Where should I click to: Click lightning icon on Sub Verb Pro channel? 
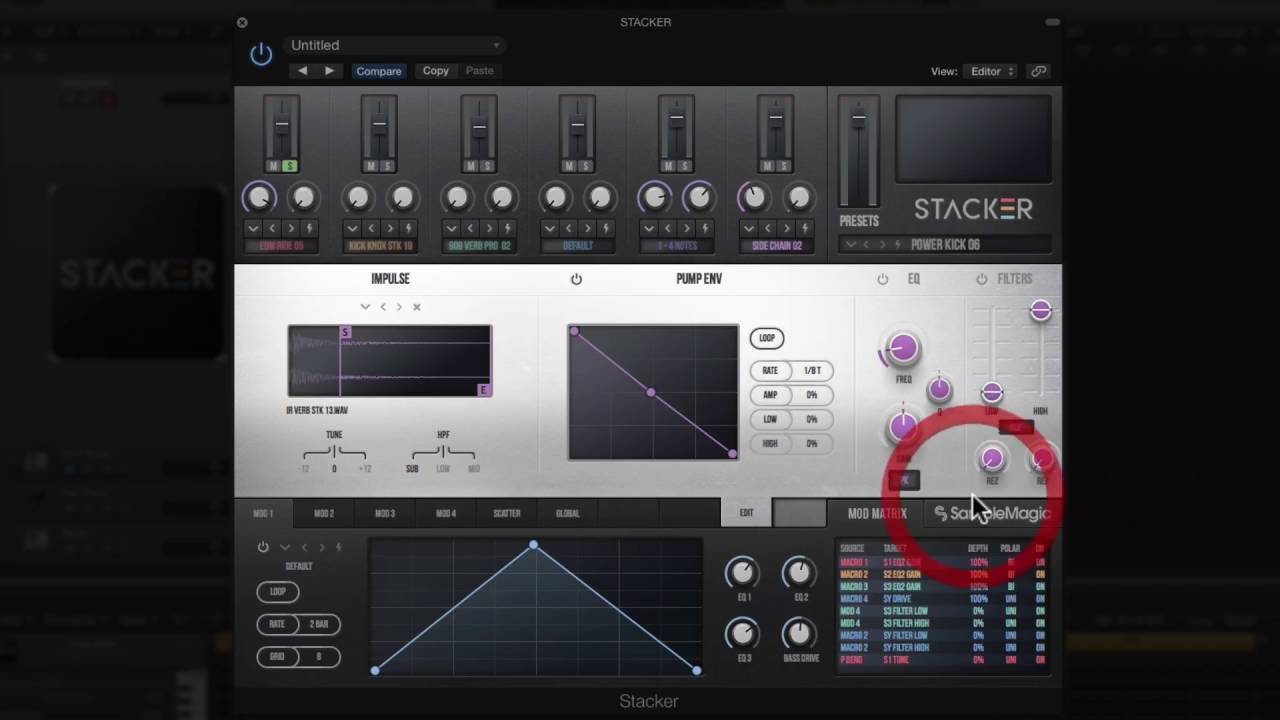507,228
